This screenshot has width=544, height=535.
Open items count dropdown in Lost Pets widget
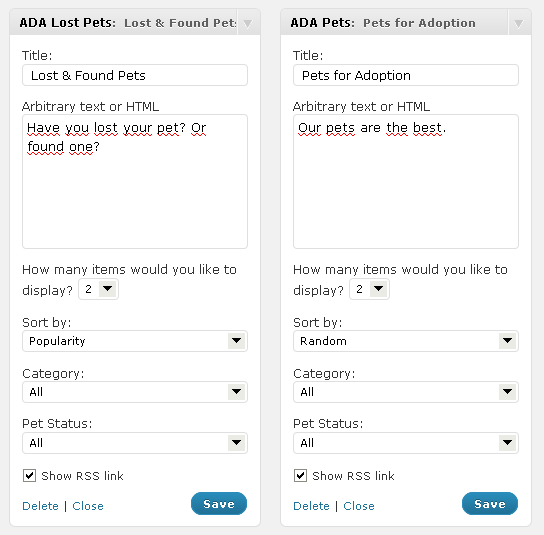click(x=99, y=289)
